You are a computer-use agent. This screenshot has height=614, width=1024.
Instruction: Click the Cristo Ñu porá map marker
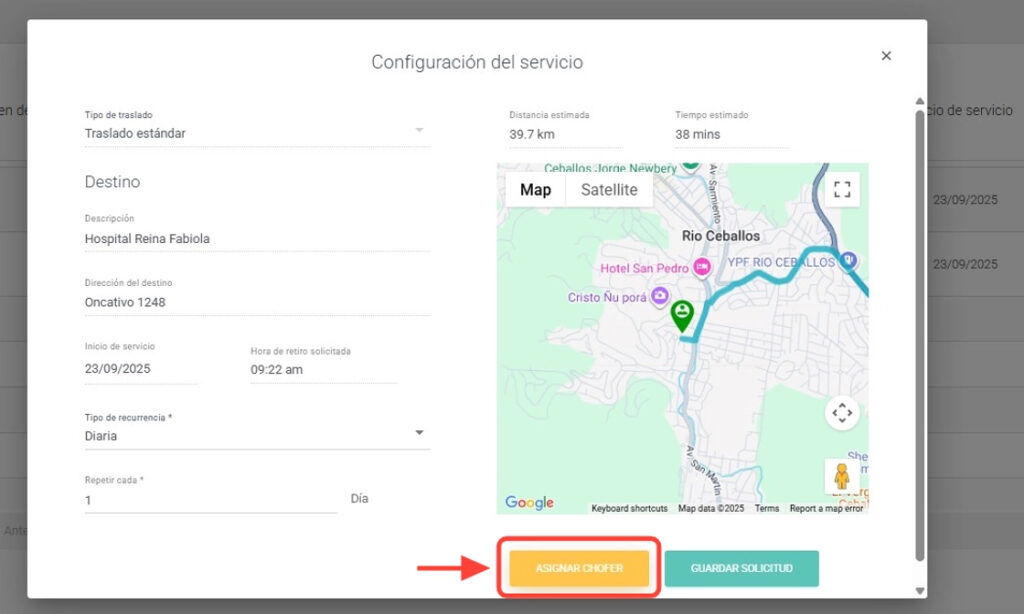click(659, 296)
